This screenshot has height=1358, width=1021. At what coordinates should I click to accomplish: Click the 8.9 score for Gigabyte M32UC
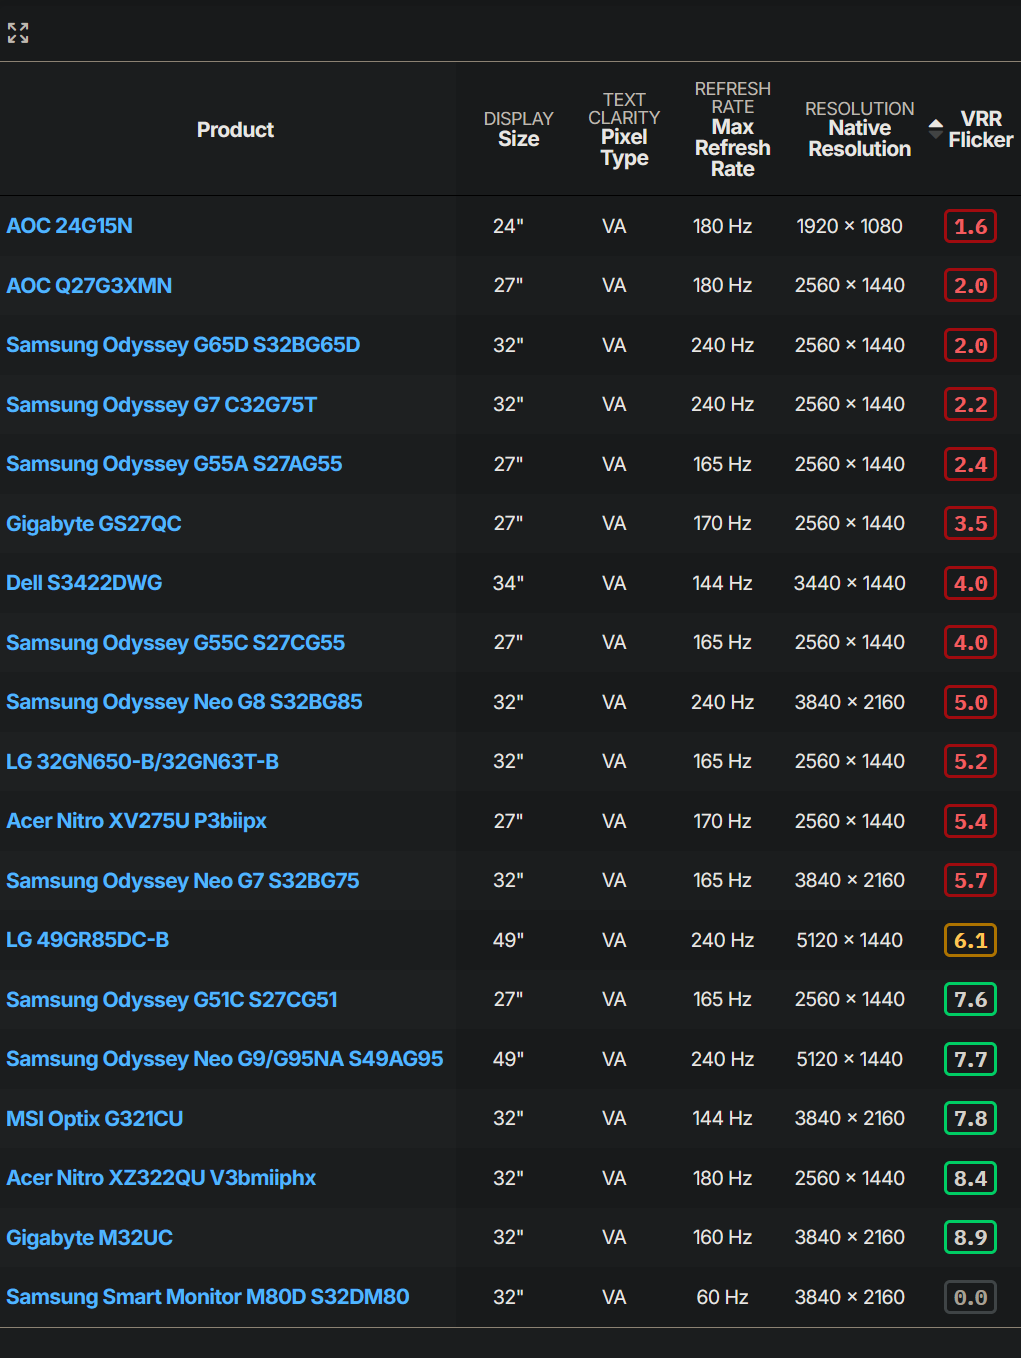pos(970,1238)
